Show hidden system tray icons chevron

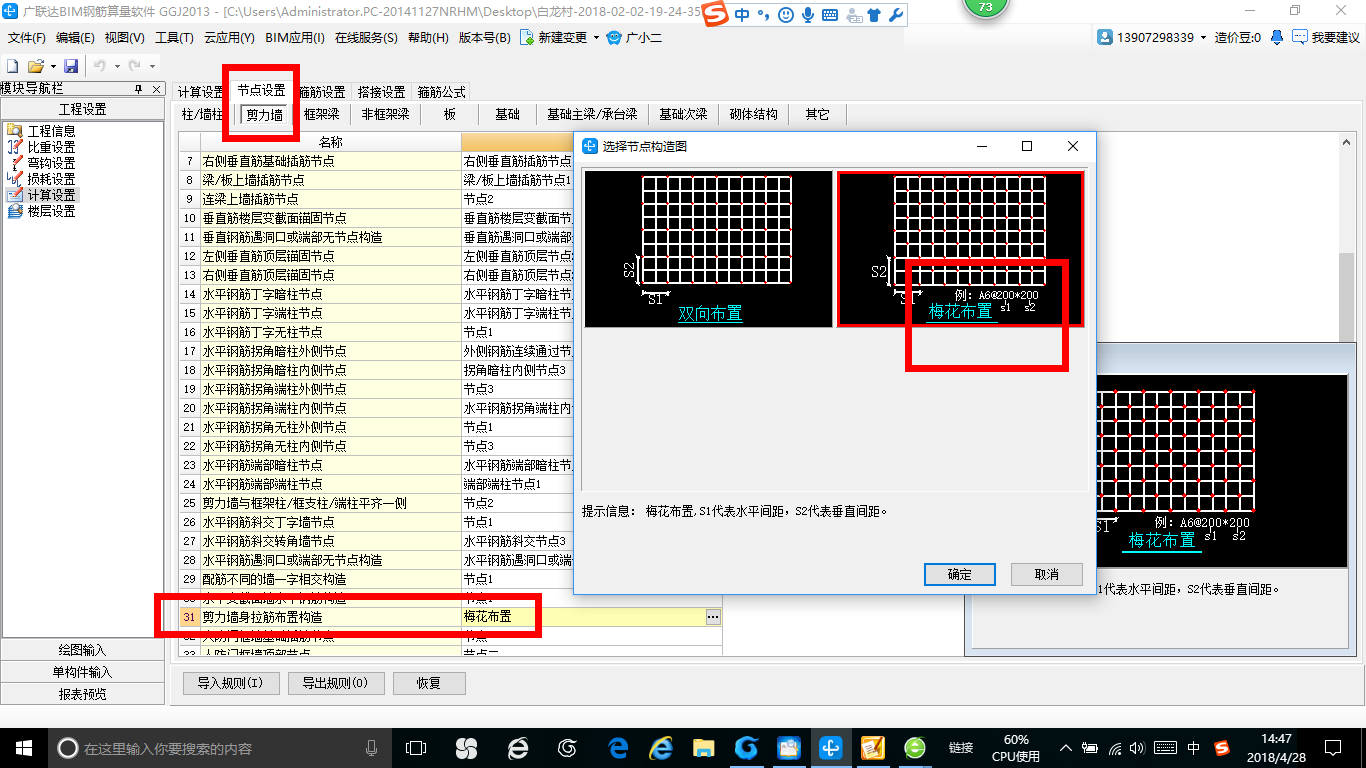pyautogui.click(x=1067, y=747)
